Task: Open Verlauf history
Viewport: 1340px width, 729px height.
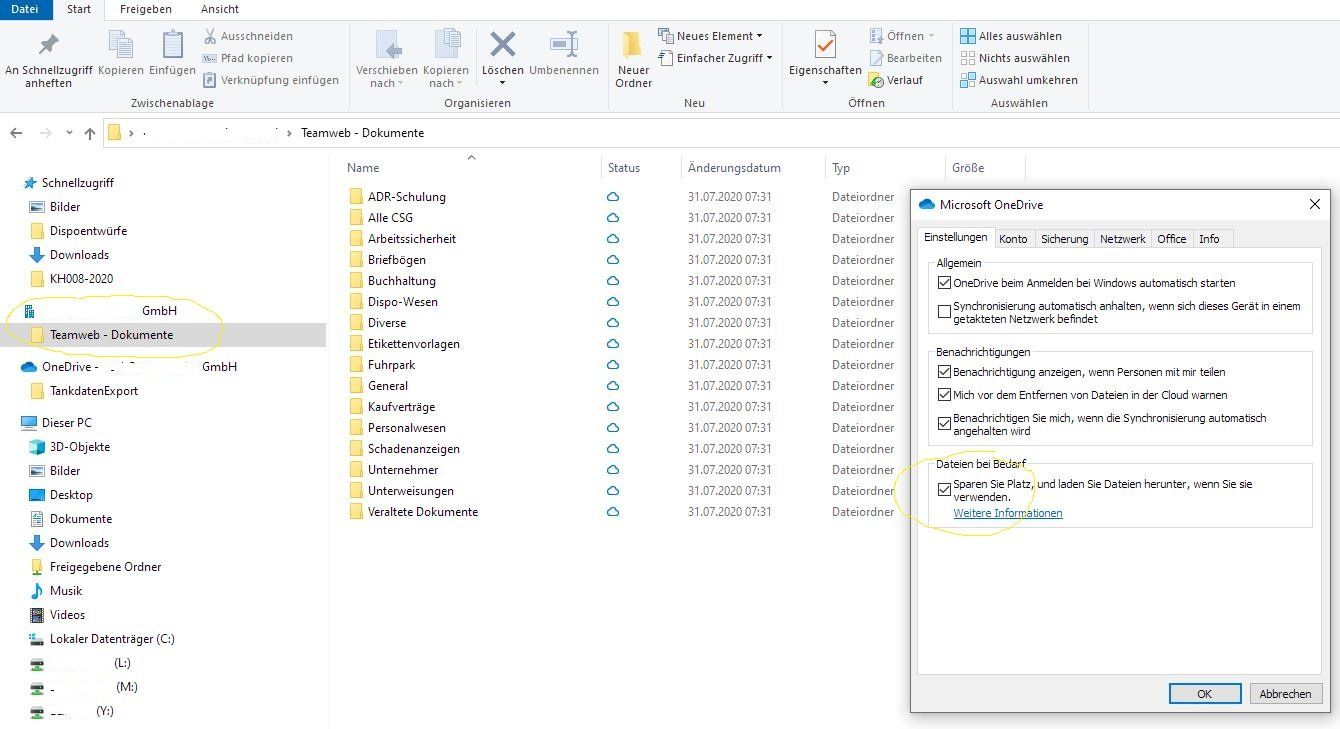Action: (896, 80)
